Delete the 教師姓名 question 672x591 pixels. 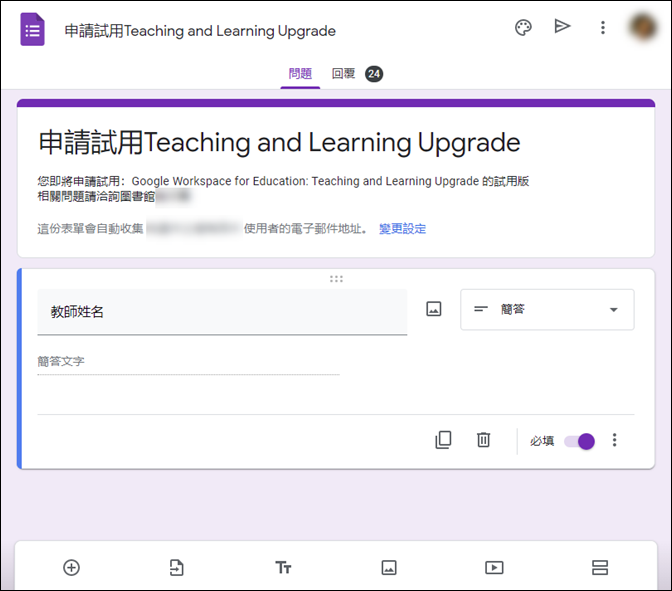pos(483,440)
